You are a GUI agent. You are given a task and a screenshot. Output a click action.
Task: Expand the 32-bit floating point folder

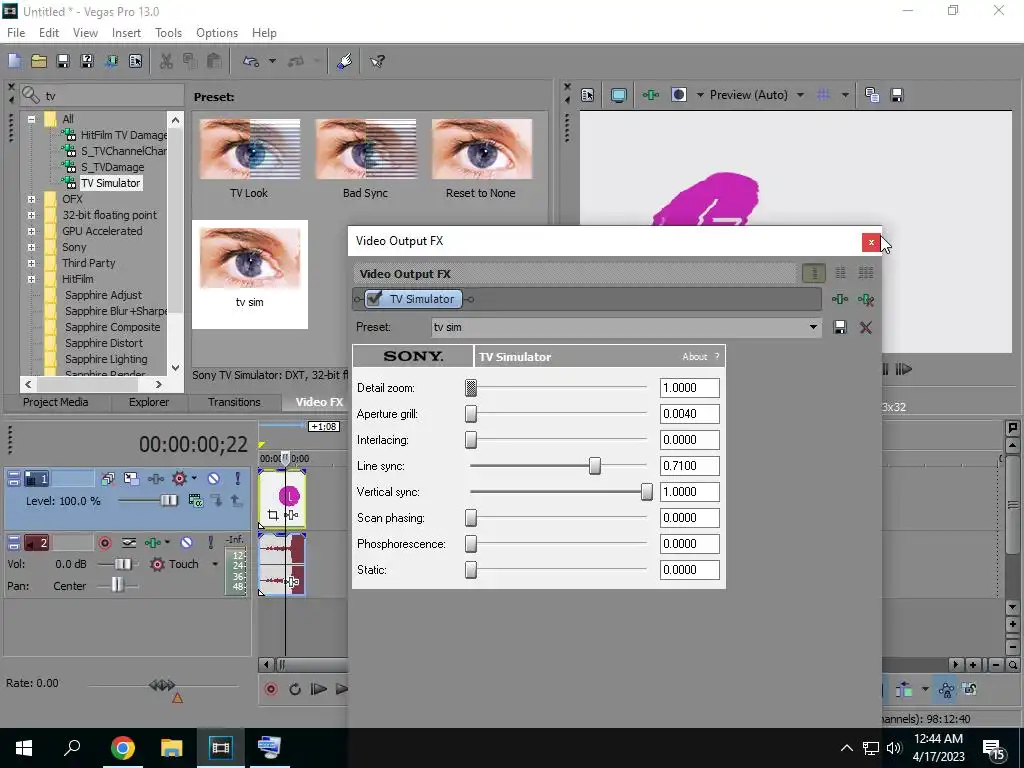(31, 215)
